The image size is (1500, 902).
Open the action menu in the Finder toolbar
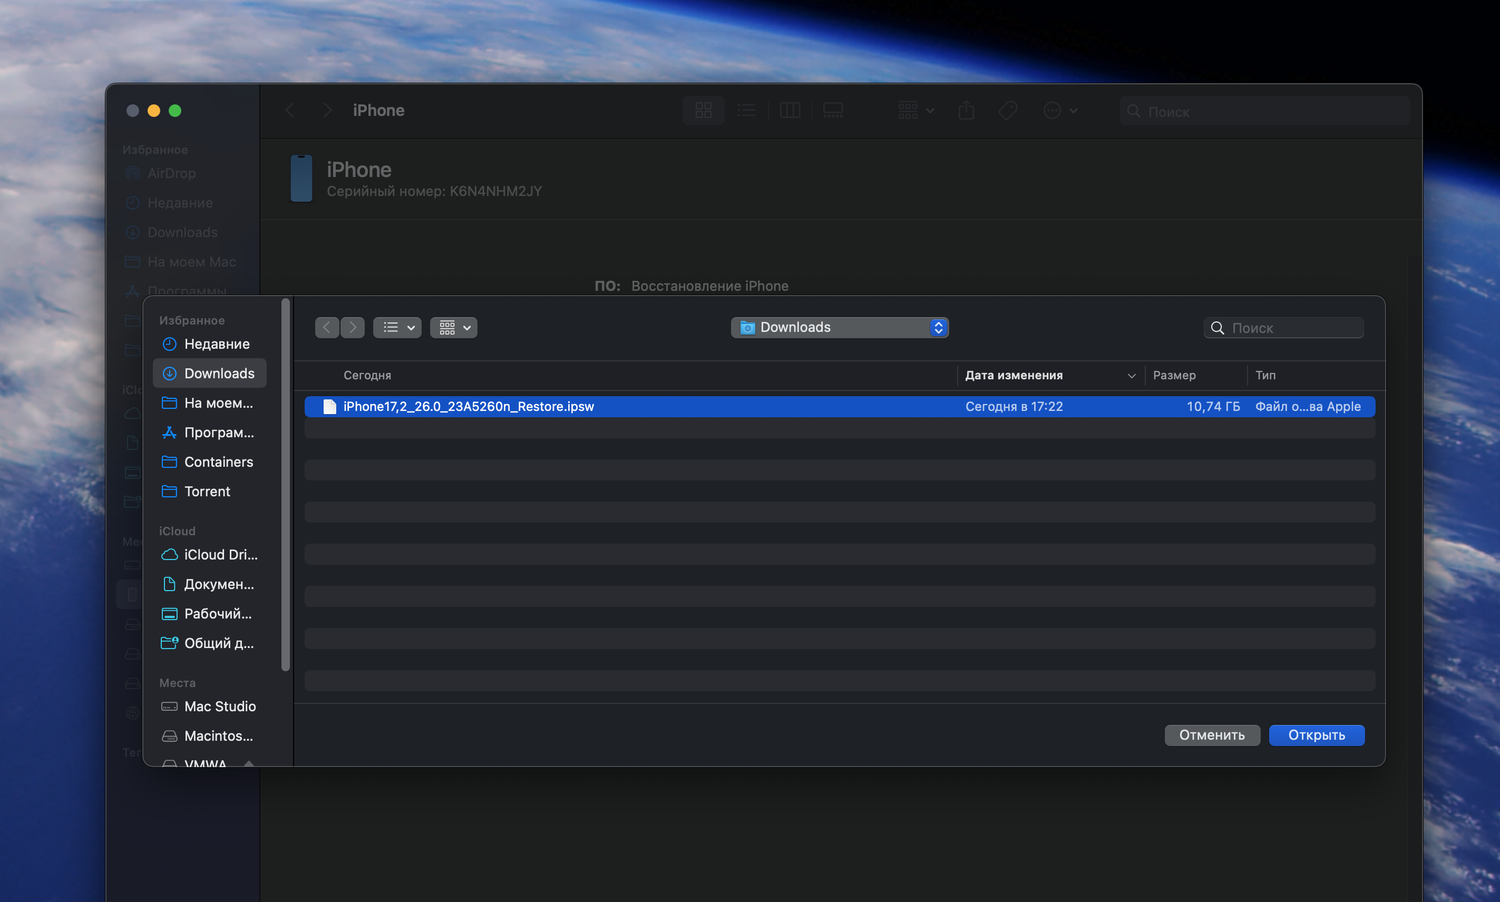(x=1060, y=110)
